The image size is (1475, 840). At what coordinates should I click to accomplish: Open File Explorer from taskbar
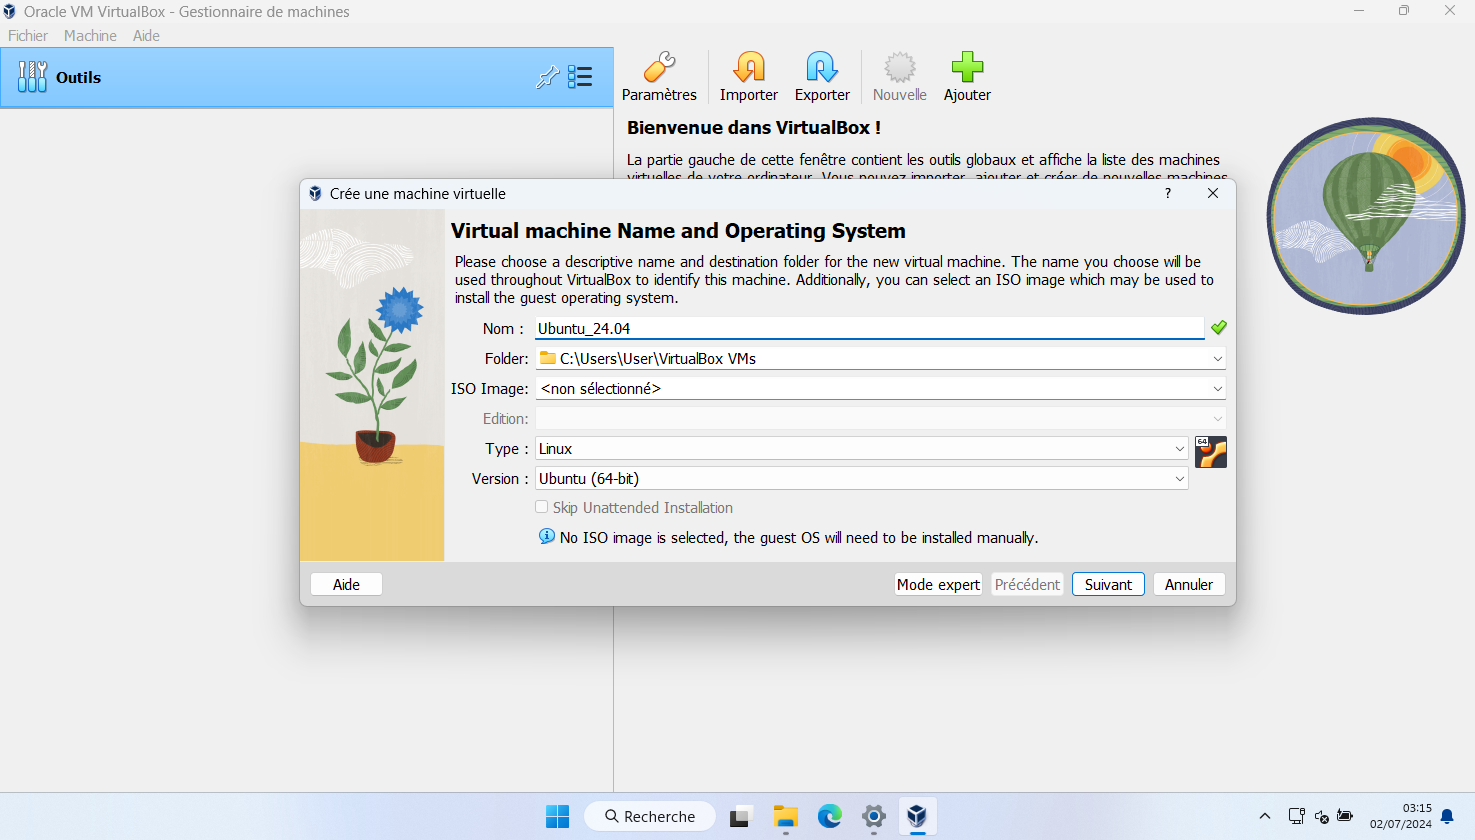point(785,816)
